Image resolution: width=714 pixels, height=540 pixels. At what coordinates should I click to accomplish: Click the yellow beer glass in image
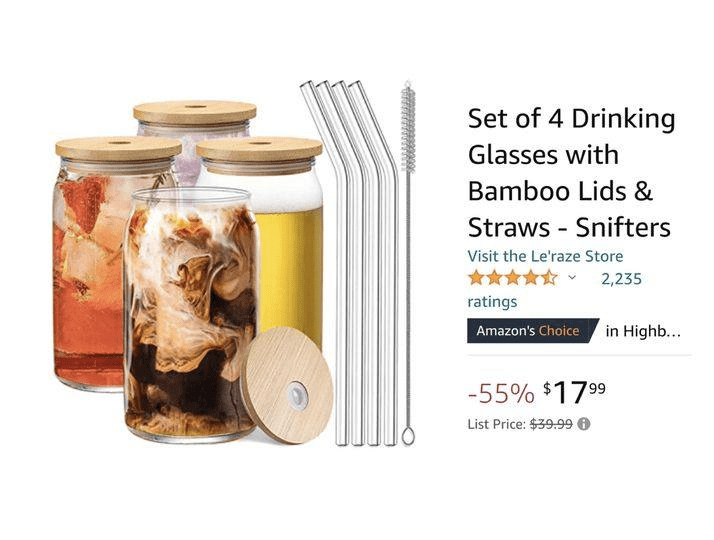(289, 255)
